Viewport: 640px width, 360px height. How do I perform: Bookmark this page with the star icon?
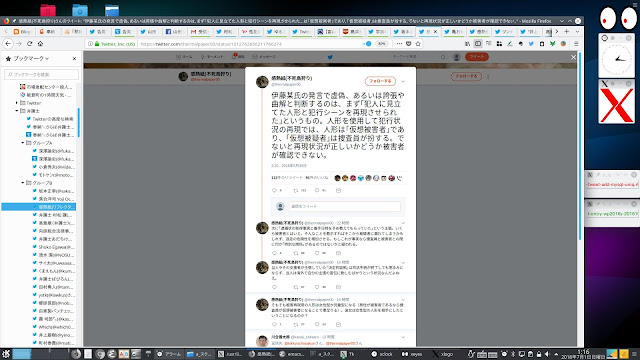pyautogui.click(x=418, y=43)
